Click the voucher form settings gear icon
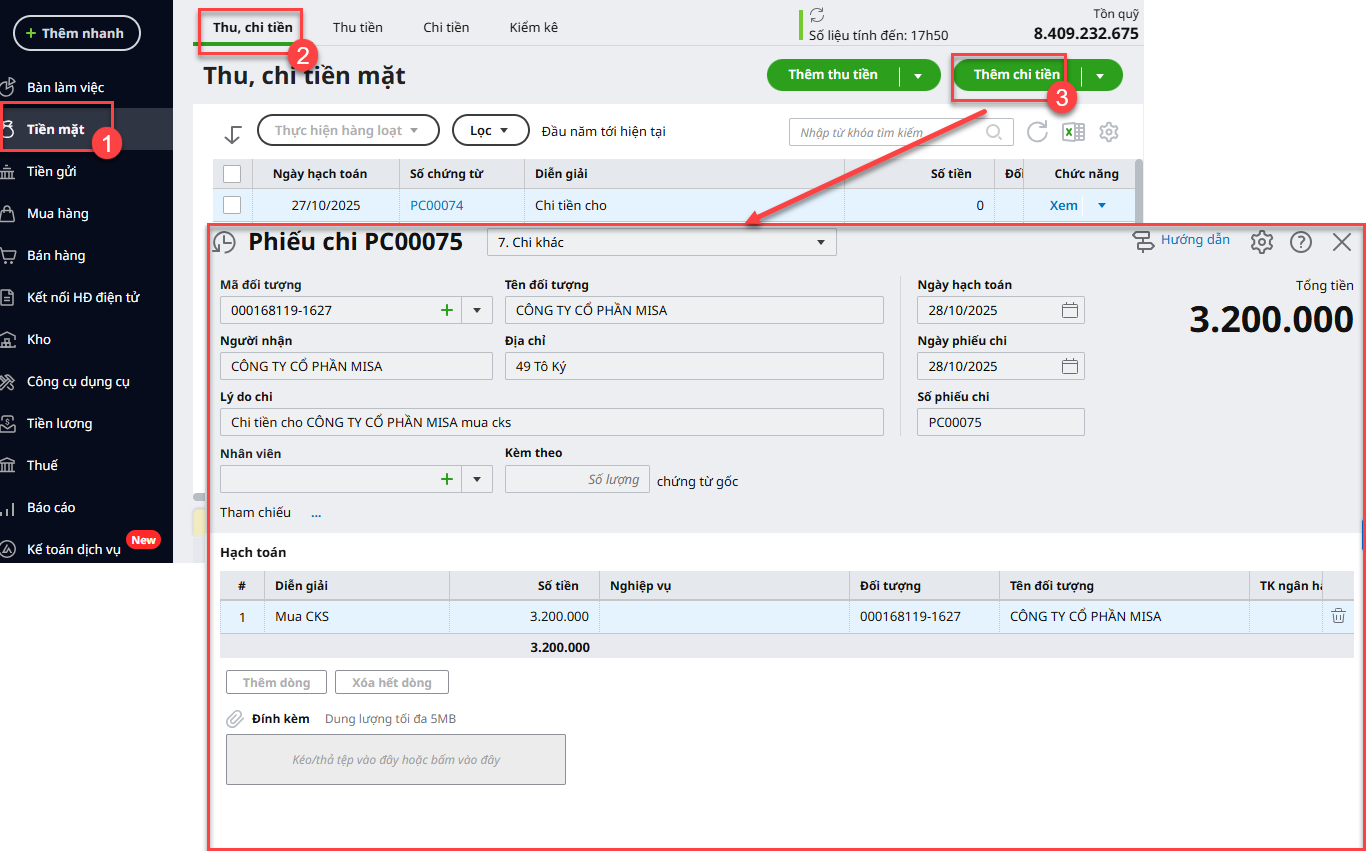 pyautogui.click(x=1262, y=241)
